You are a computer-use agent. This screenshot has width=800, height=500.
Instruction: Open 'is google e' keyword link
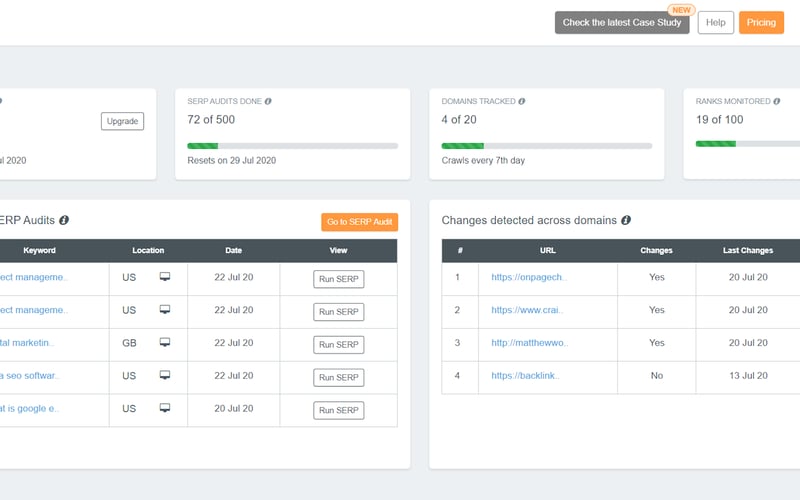29,408
